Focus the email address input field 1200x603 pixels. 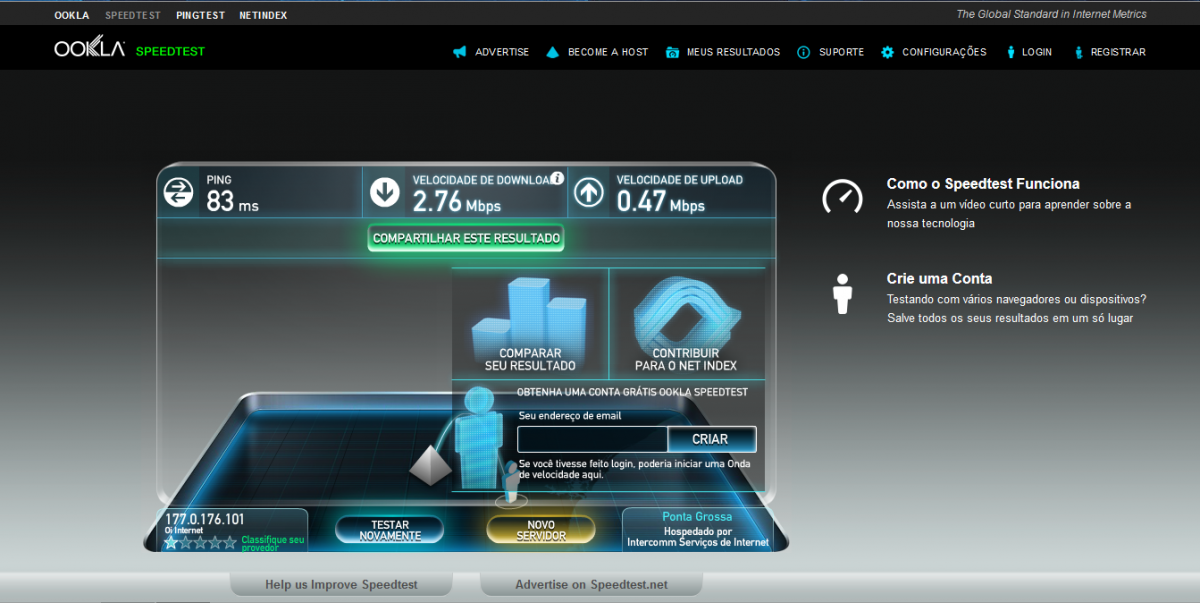[592, 439]
